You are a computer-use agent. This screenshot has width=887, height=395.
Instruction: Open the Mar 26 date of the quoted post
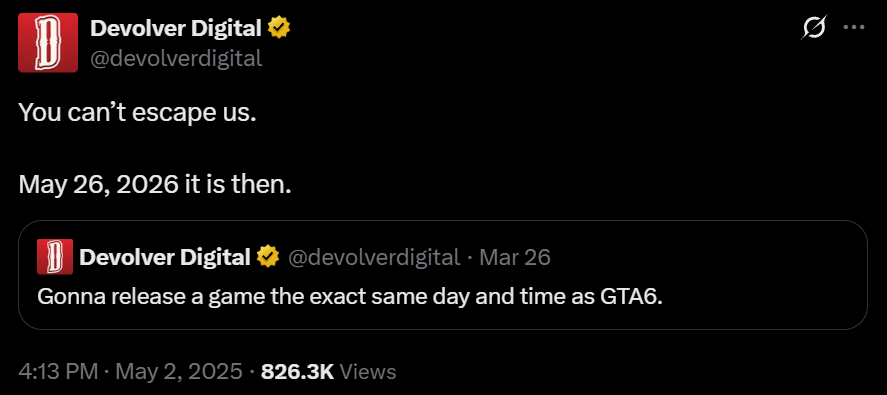pos(515,257)
